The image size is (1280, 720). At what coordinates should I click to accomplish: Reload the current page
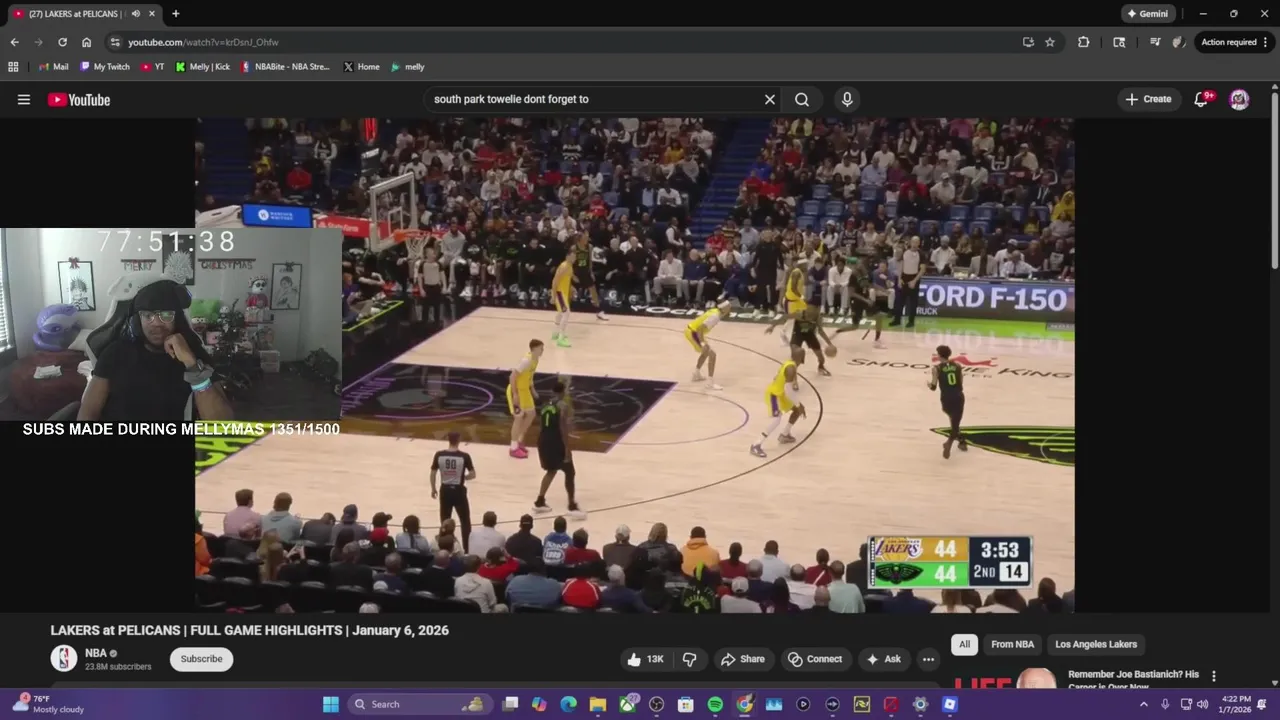click(62, 42)
